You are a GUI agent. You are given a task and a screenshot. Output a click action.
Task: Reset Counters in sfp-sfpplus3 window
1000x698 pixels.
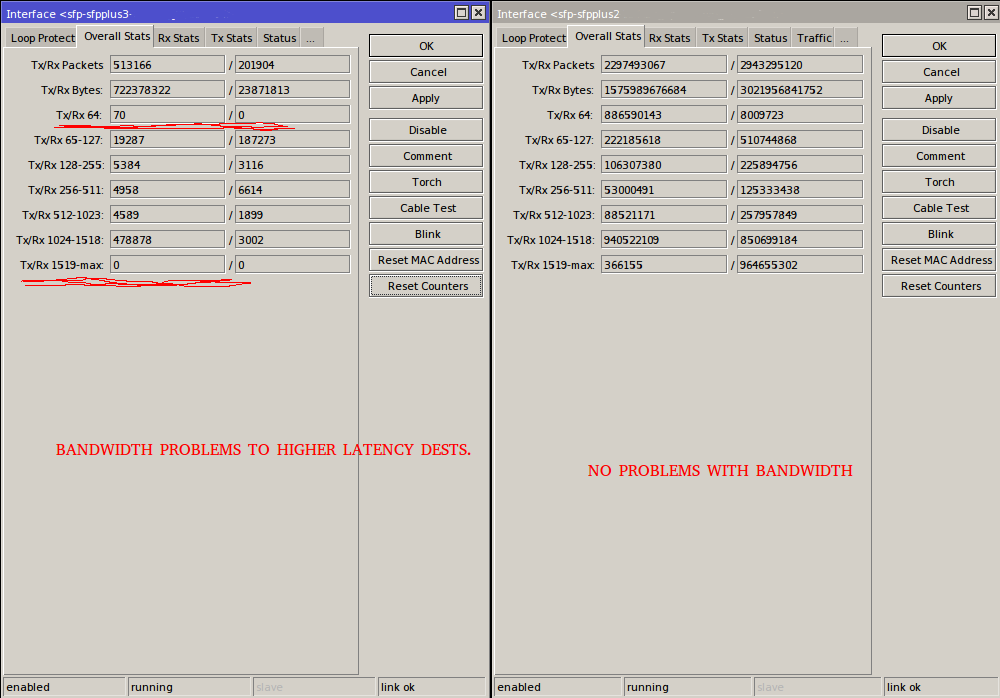(426, 286)
